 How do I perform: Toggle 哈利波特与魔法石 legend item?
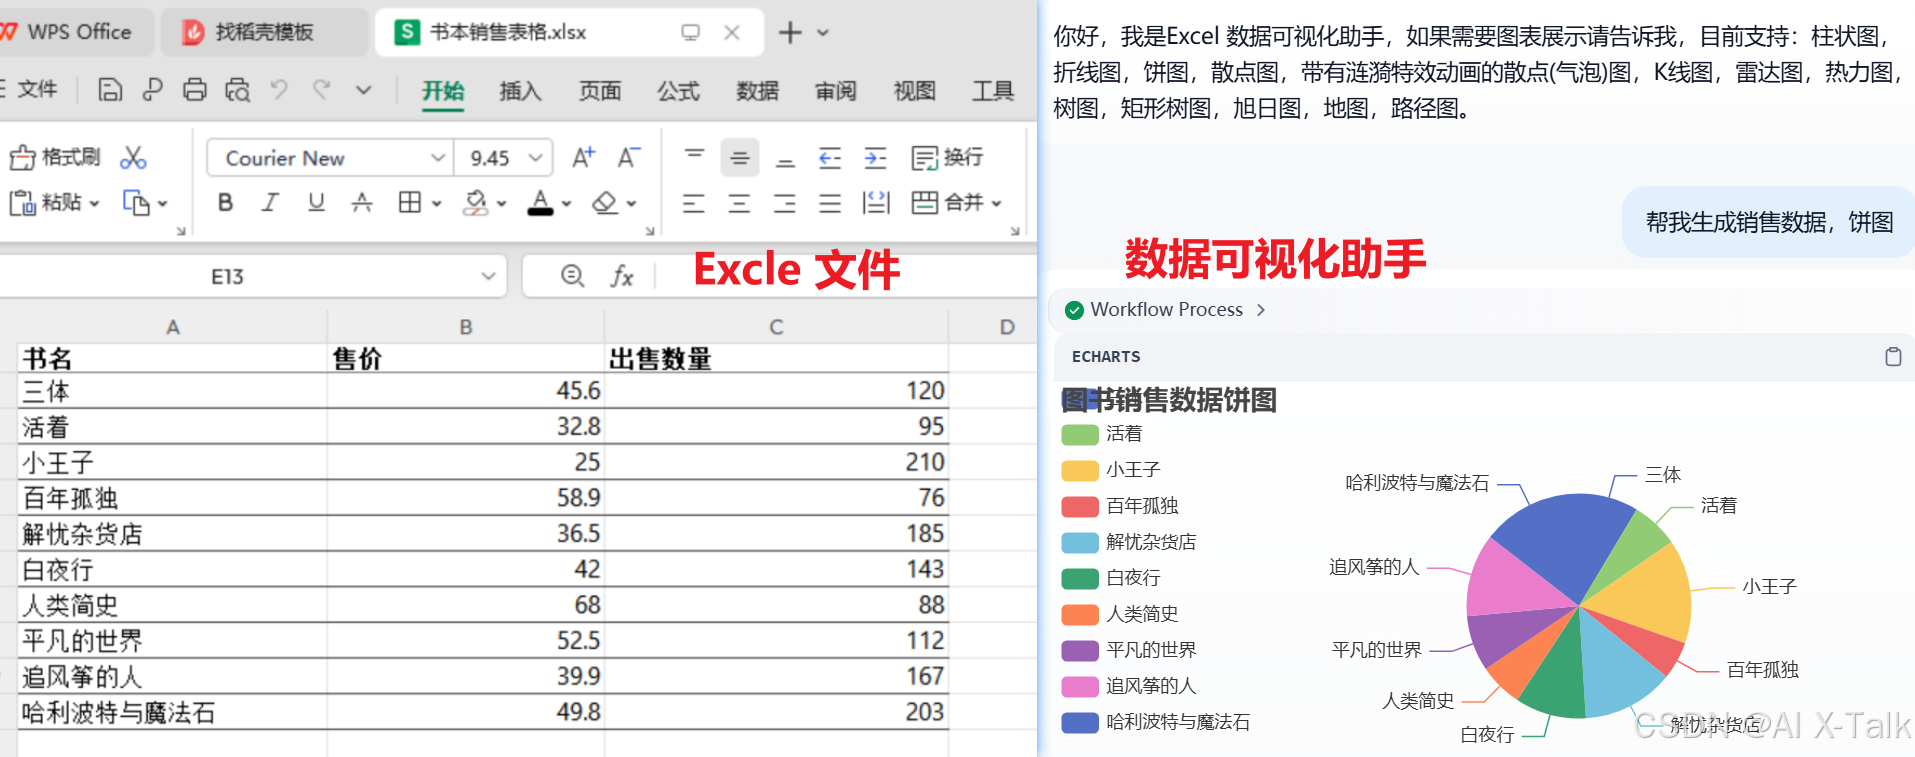coord(1156,722)
